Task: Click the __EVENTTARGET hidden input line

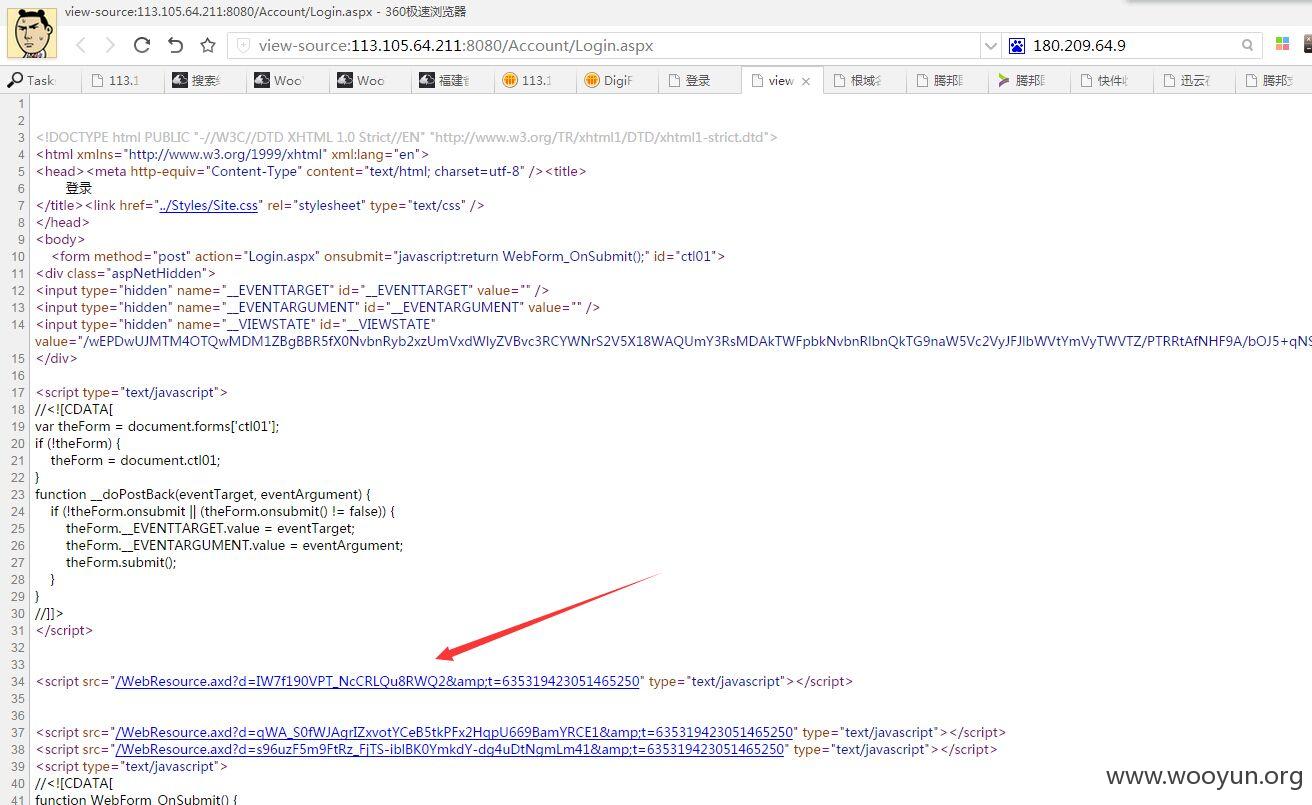Action: click(x=292, y=290)
